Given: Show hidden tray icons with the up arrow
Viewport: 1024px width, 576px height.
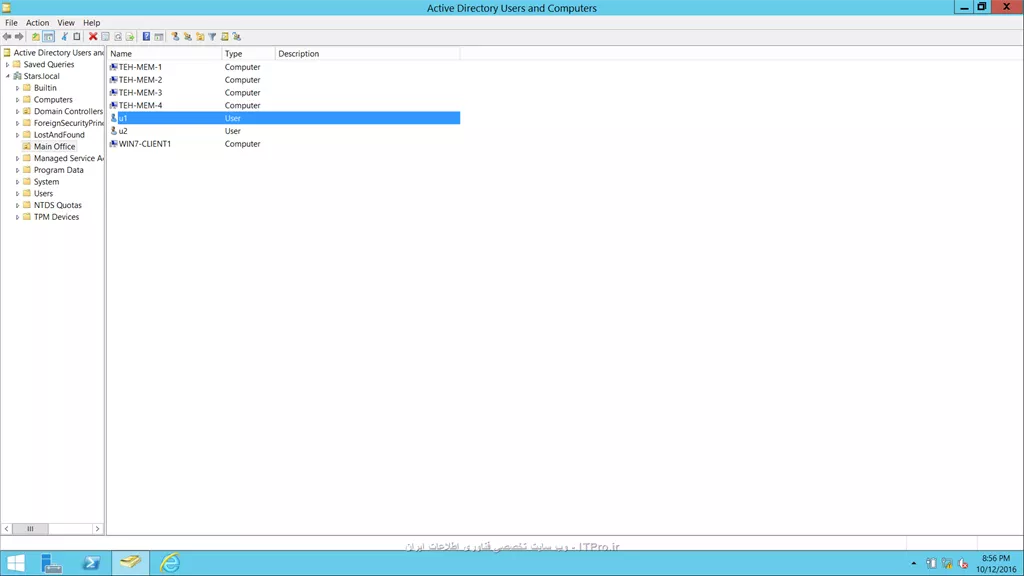Looking at the screenshot, I should coord(914,564).
